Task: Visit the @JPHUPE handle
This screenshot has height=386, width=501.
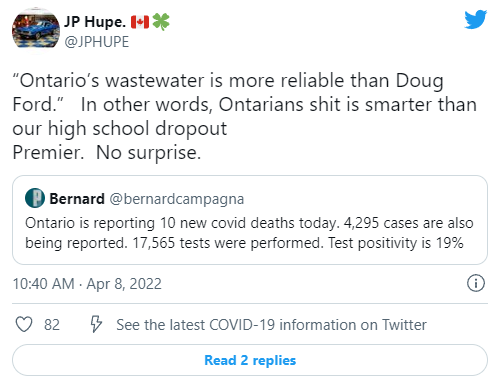Action: pyautogui.click(x=97, y=42)
